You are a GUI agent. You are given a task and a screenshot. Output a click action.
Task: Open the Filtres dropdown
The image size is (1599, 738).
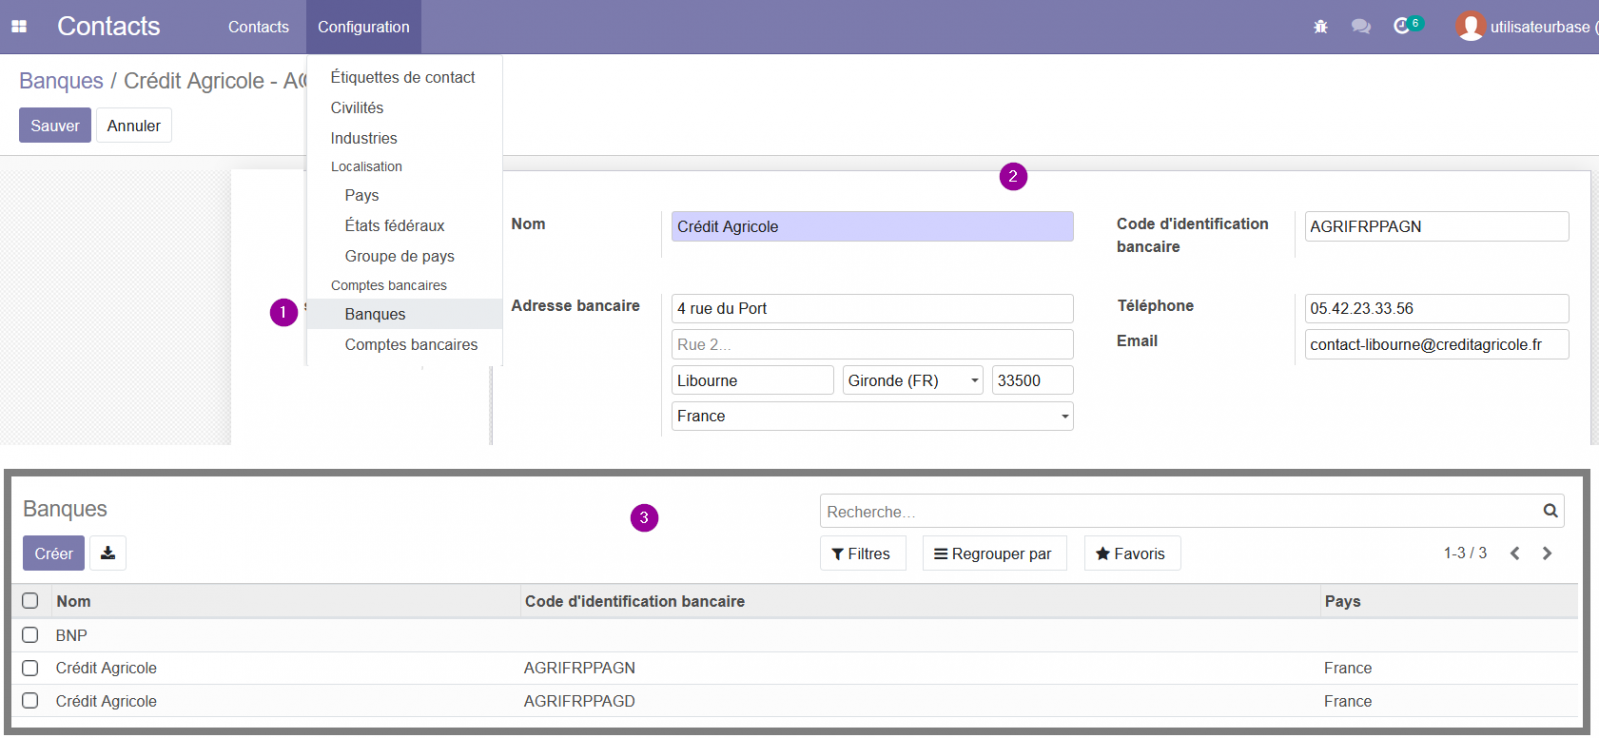click(x=862, y=554)
